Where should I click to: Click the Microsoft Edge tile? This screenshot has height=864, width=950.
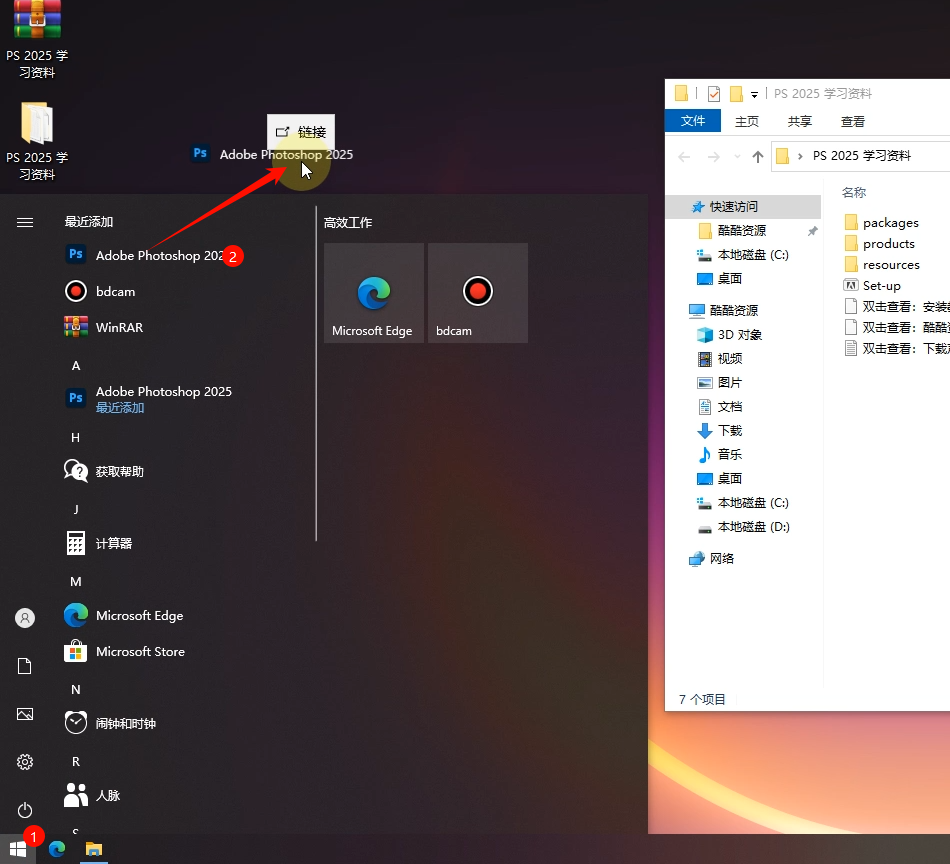point(373,293)
